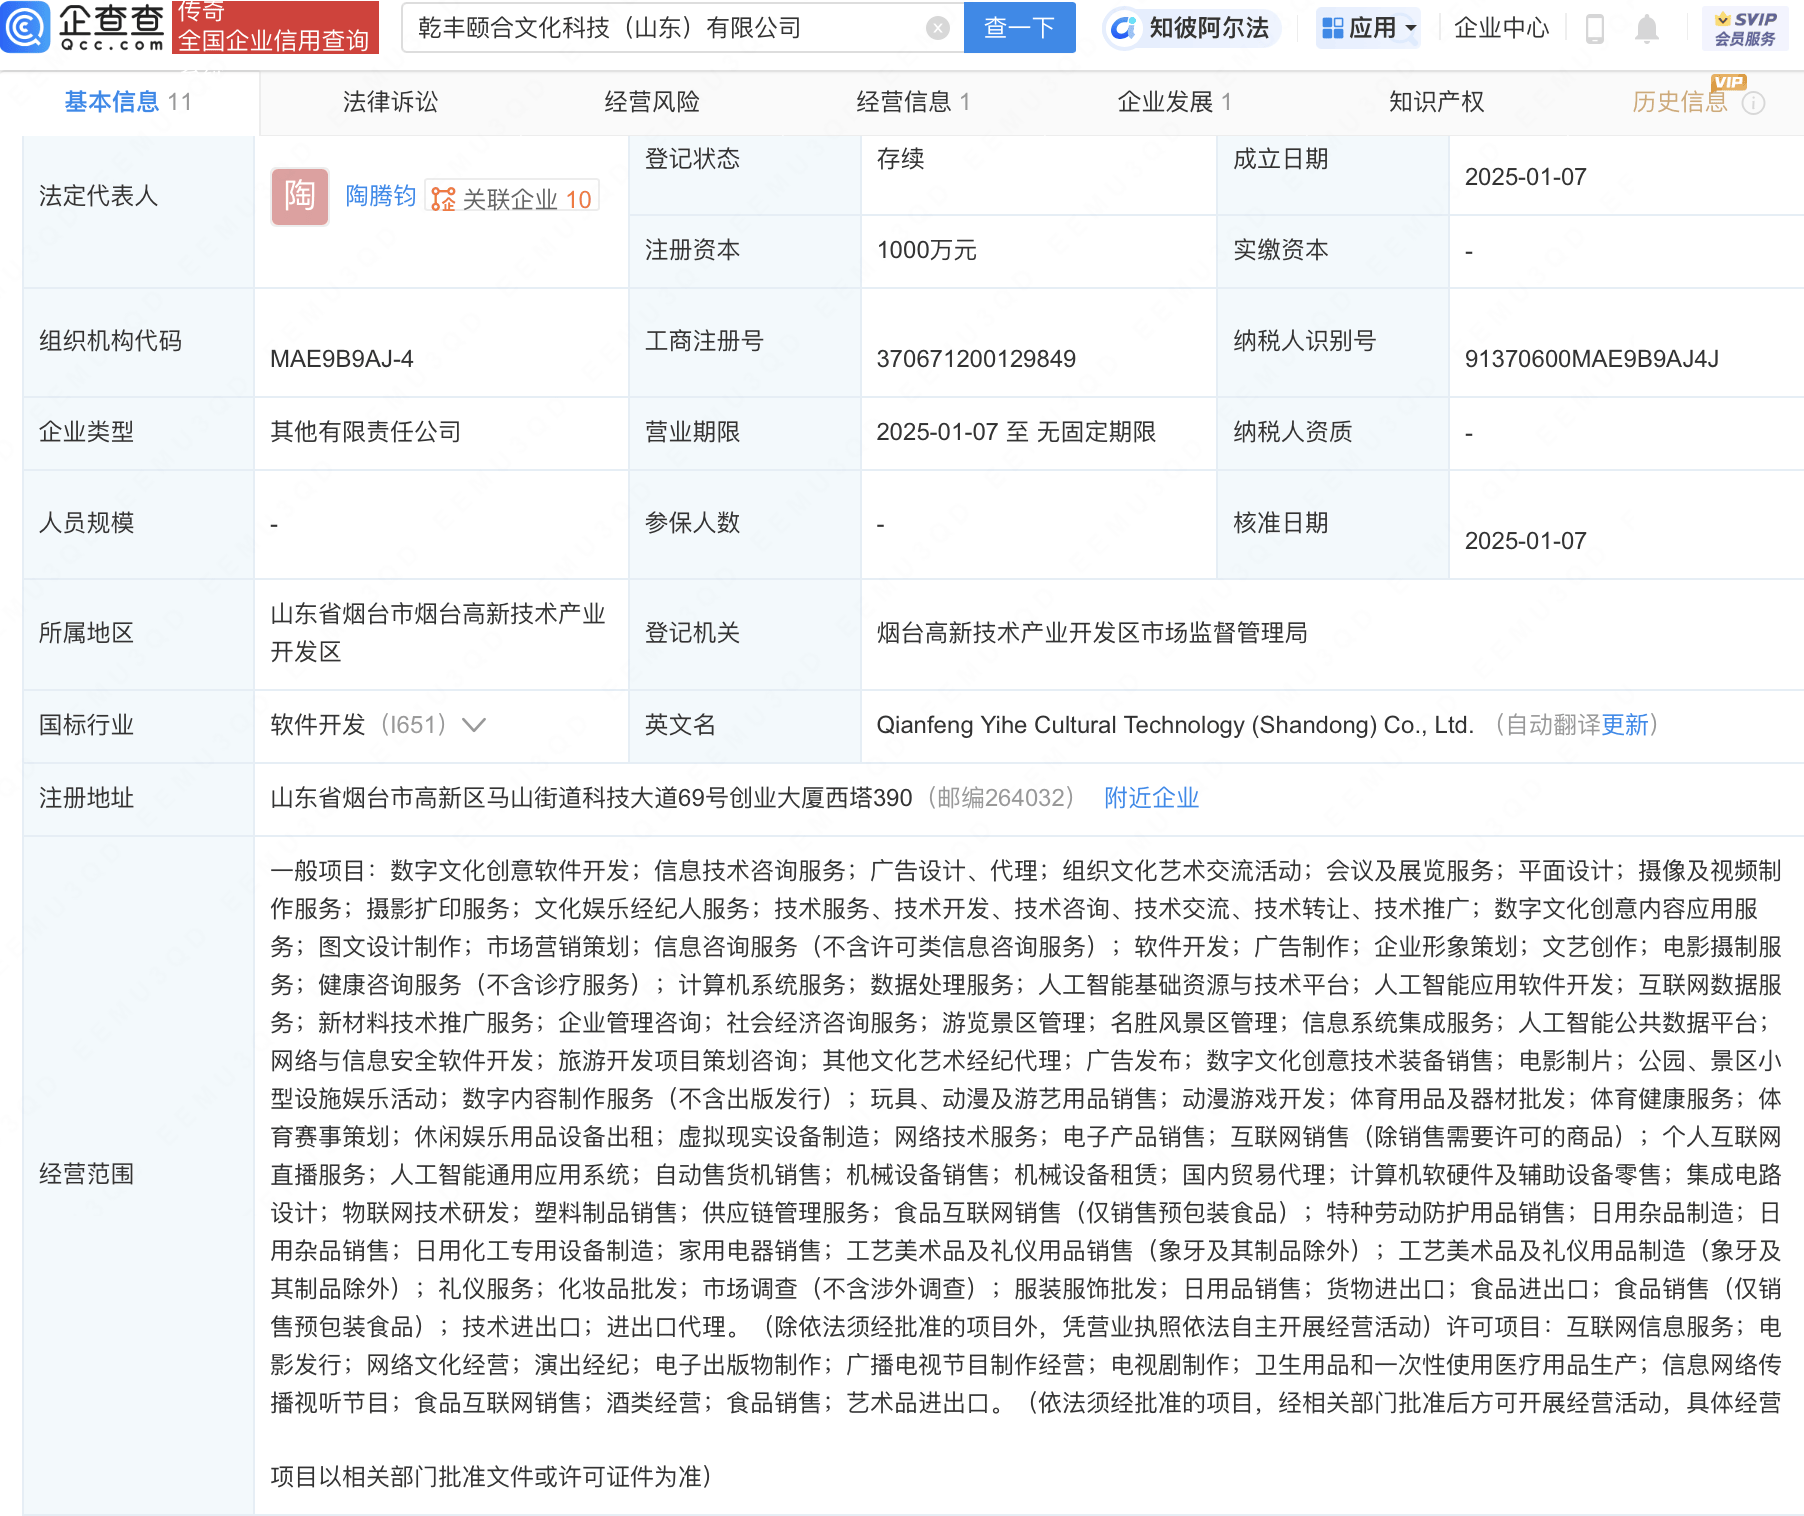Click the 应用 grid icon

(x=1332, y=28)
